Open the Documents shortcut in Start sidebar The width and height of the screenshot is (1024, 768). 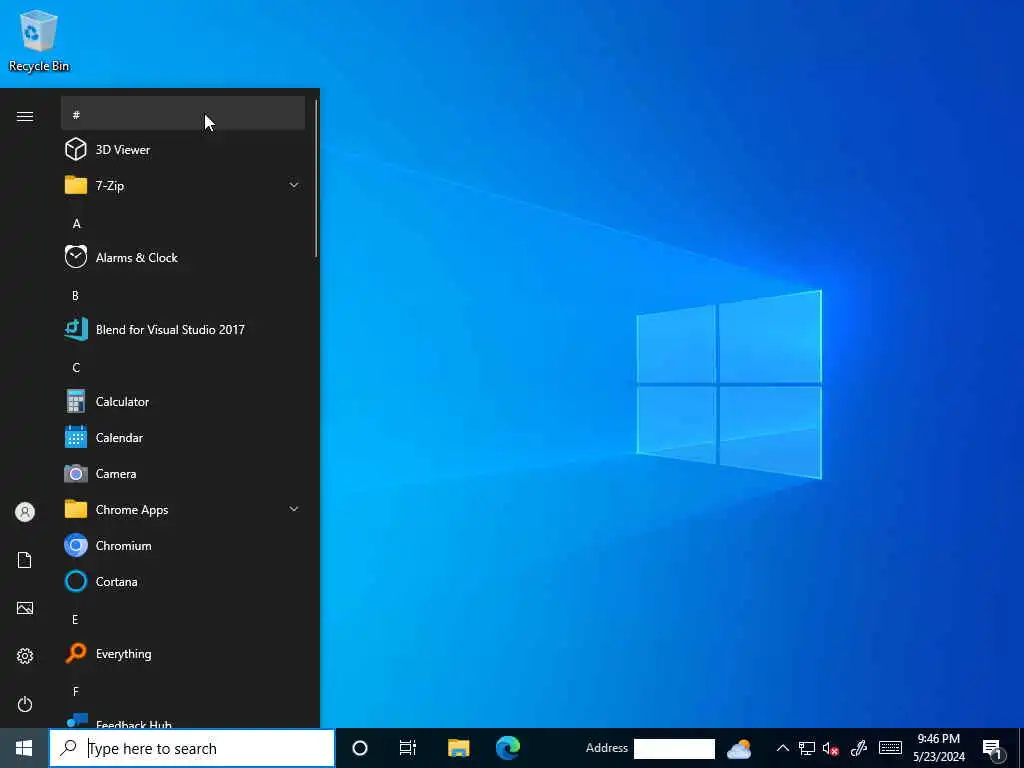(25, 560)
